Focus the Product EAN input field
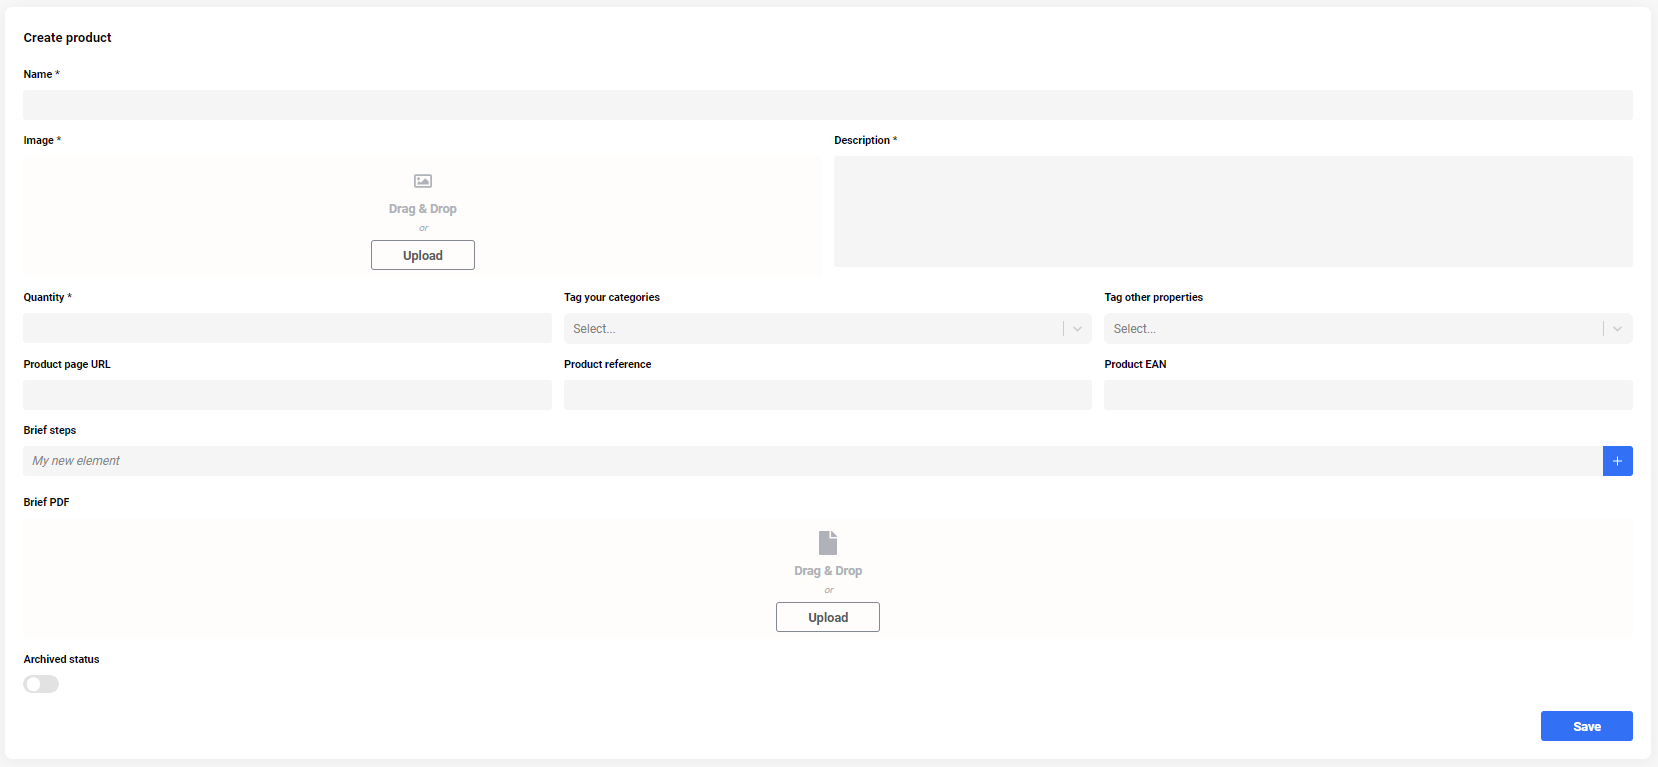Screen dimensions: 1658x767 [1367, 395]
